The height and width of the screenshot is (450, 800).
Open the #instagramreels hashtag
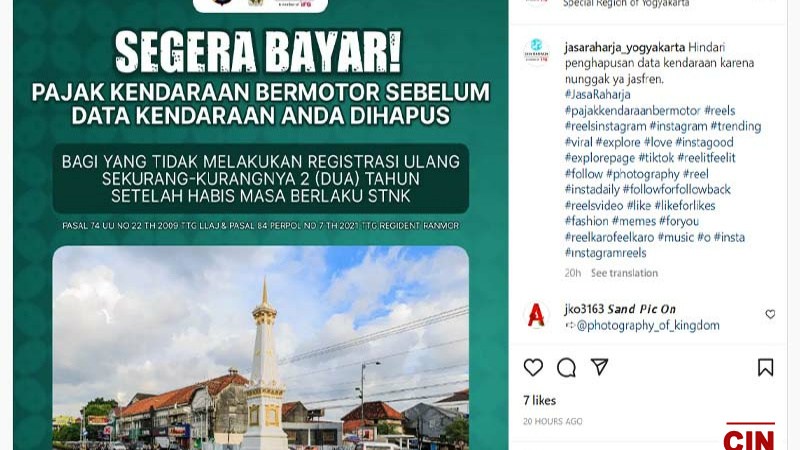tap(606, 253)
